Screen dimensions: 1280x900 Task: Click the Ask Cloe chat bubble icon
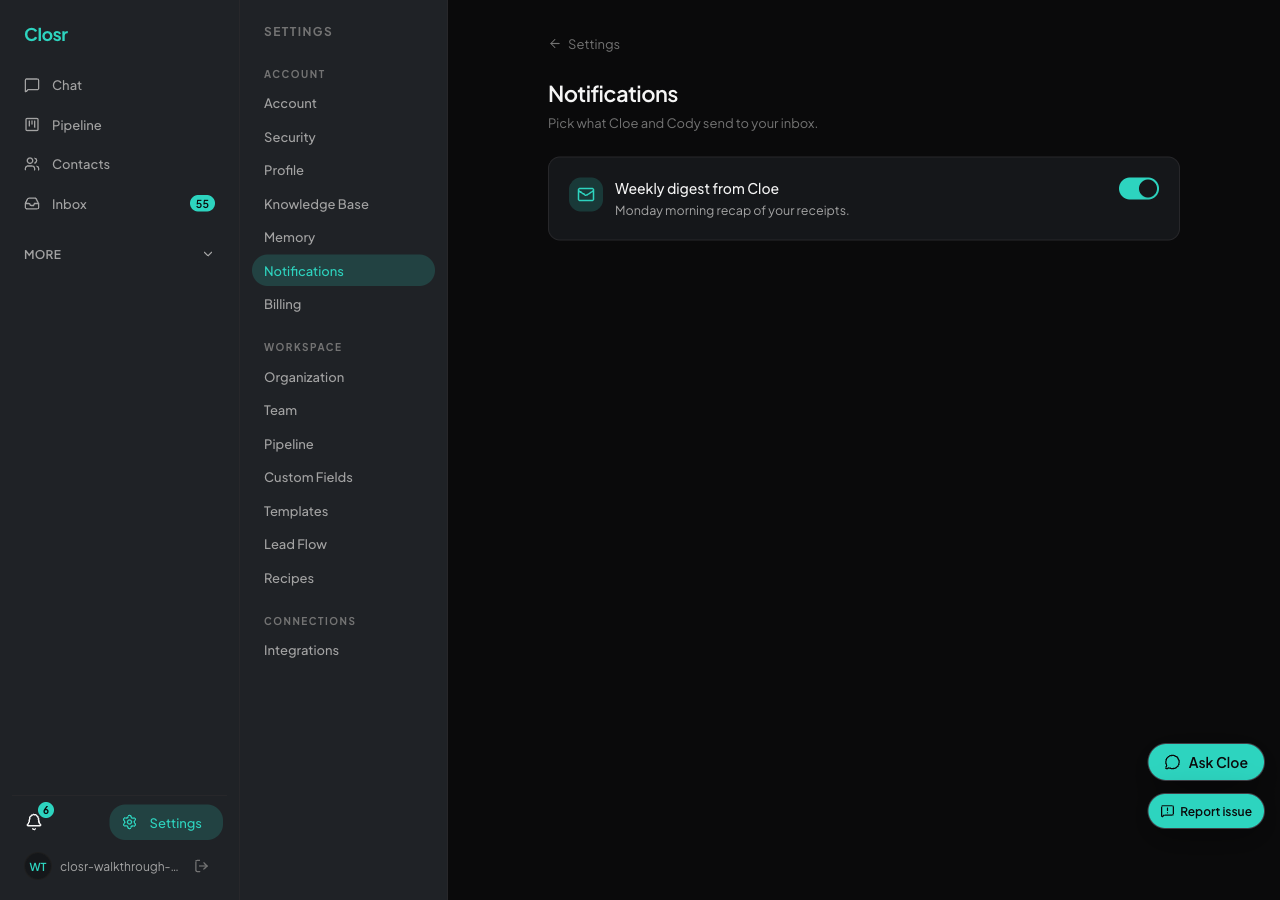[x=1172, y=762]
